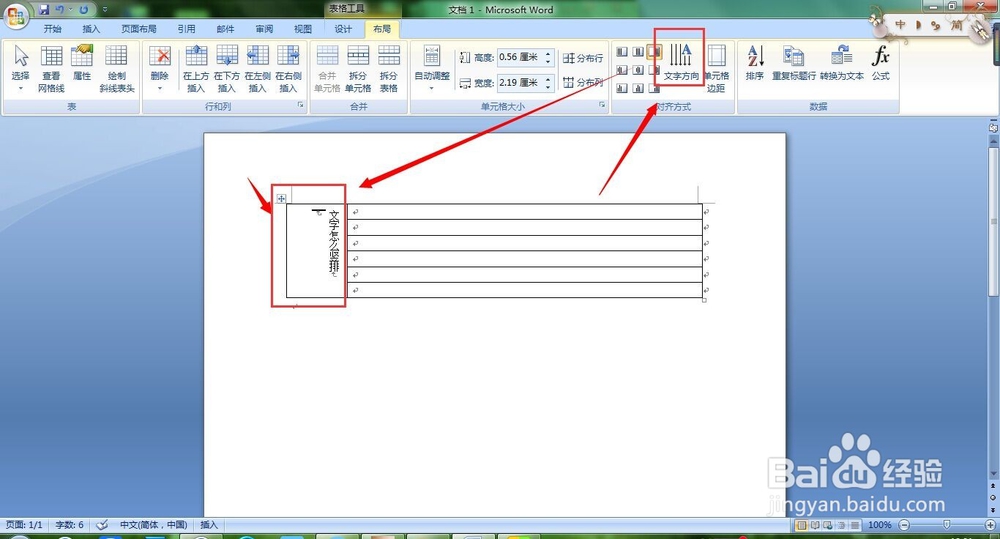The image size is (1000, 539).
Task: Click the 高度 height spinner arrows
Action: (x=548, y=57)
